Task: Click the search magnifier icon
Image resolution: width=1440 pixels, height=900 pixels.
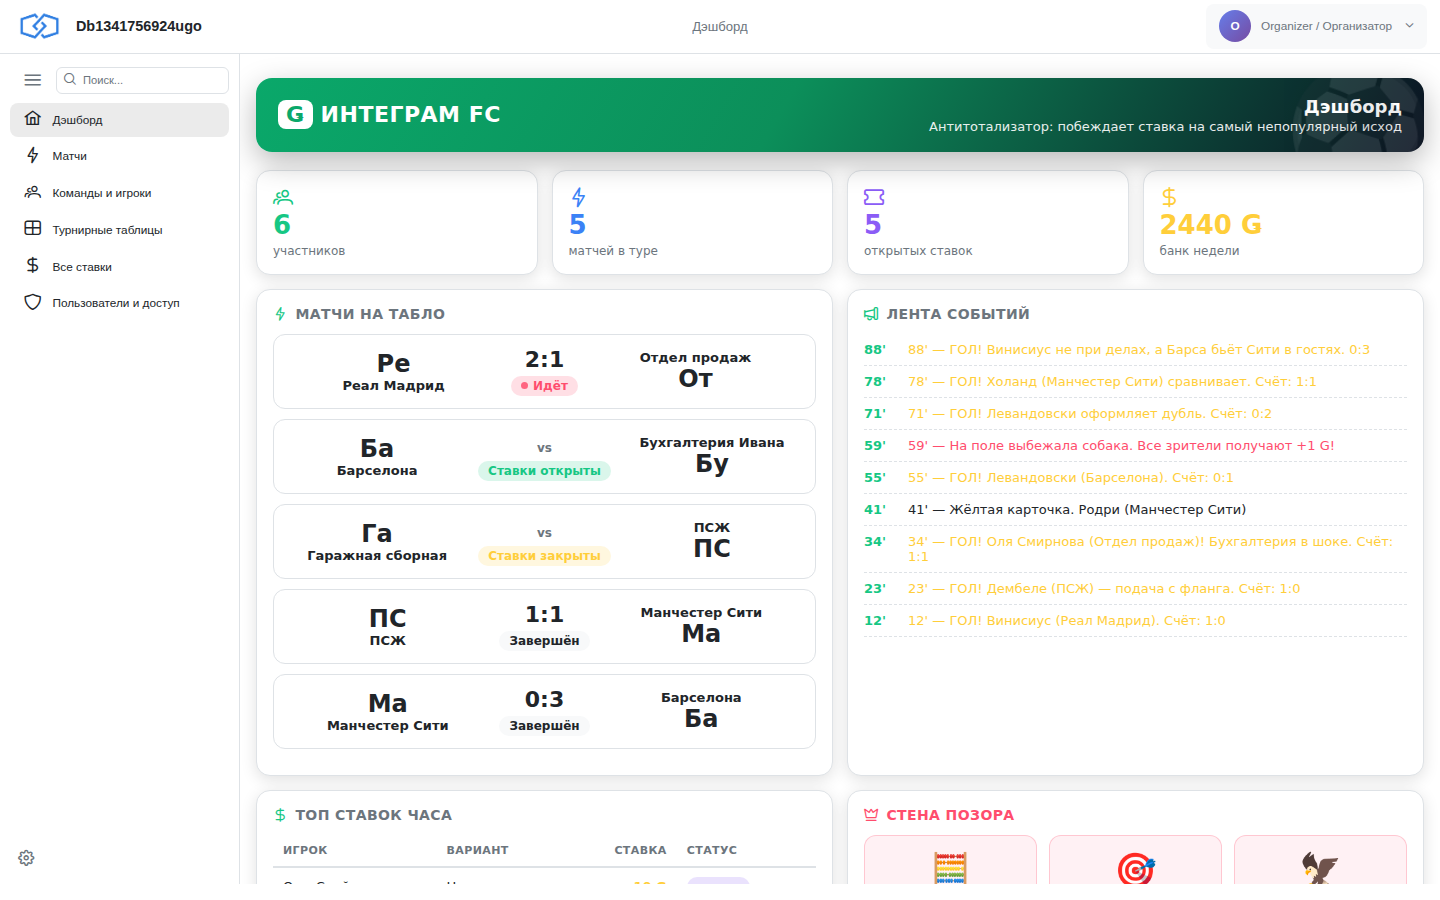Action: click(x=70, y=79)
